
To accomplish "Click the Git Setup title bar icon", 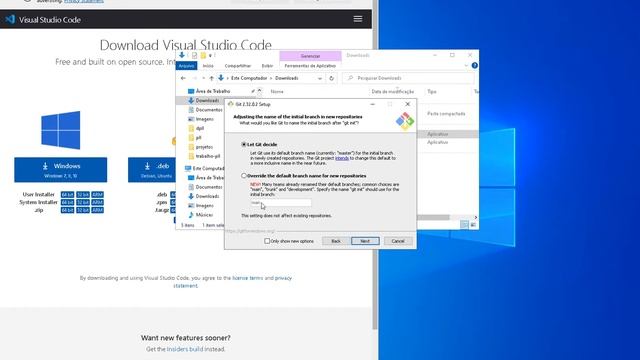I will pyautogui.click(x=231, y=104).
